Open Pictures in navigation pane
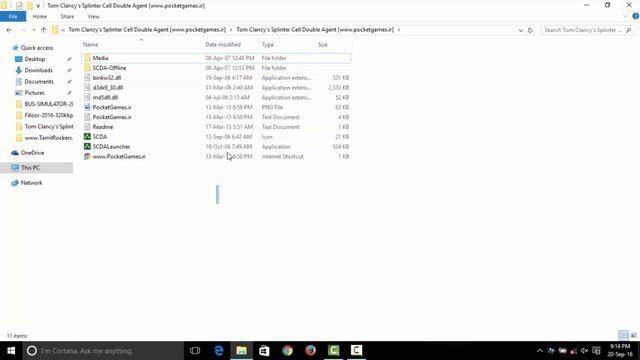The width and height of the screenshot is (640, 360). point(34,93)
